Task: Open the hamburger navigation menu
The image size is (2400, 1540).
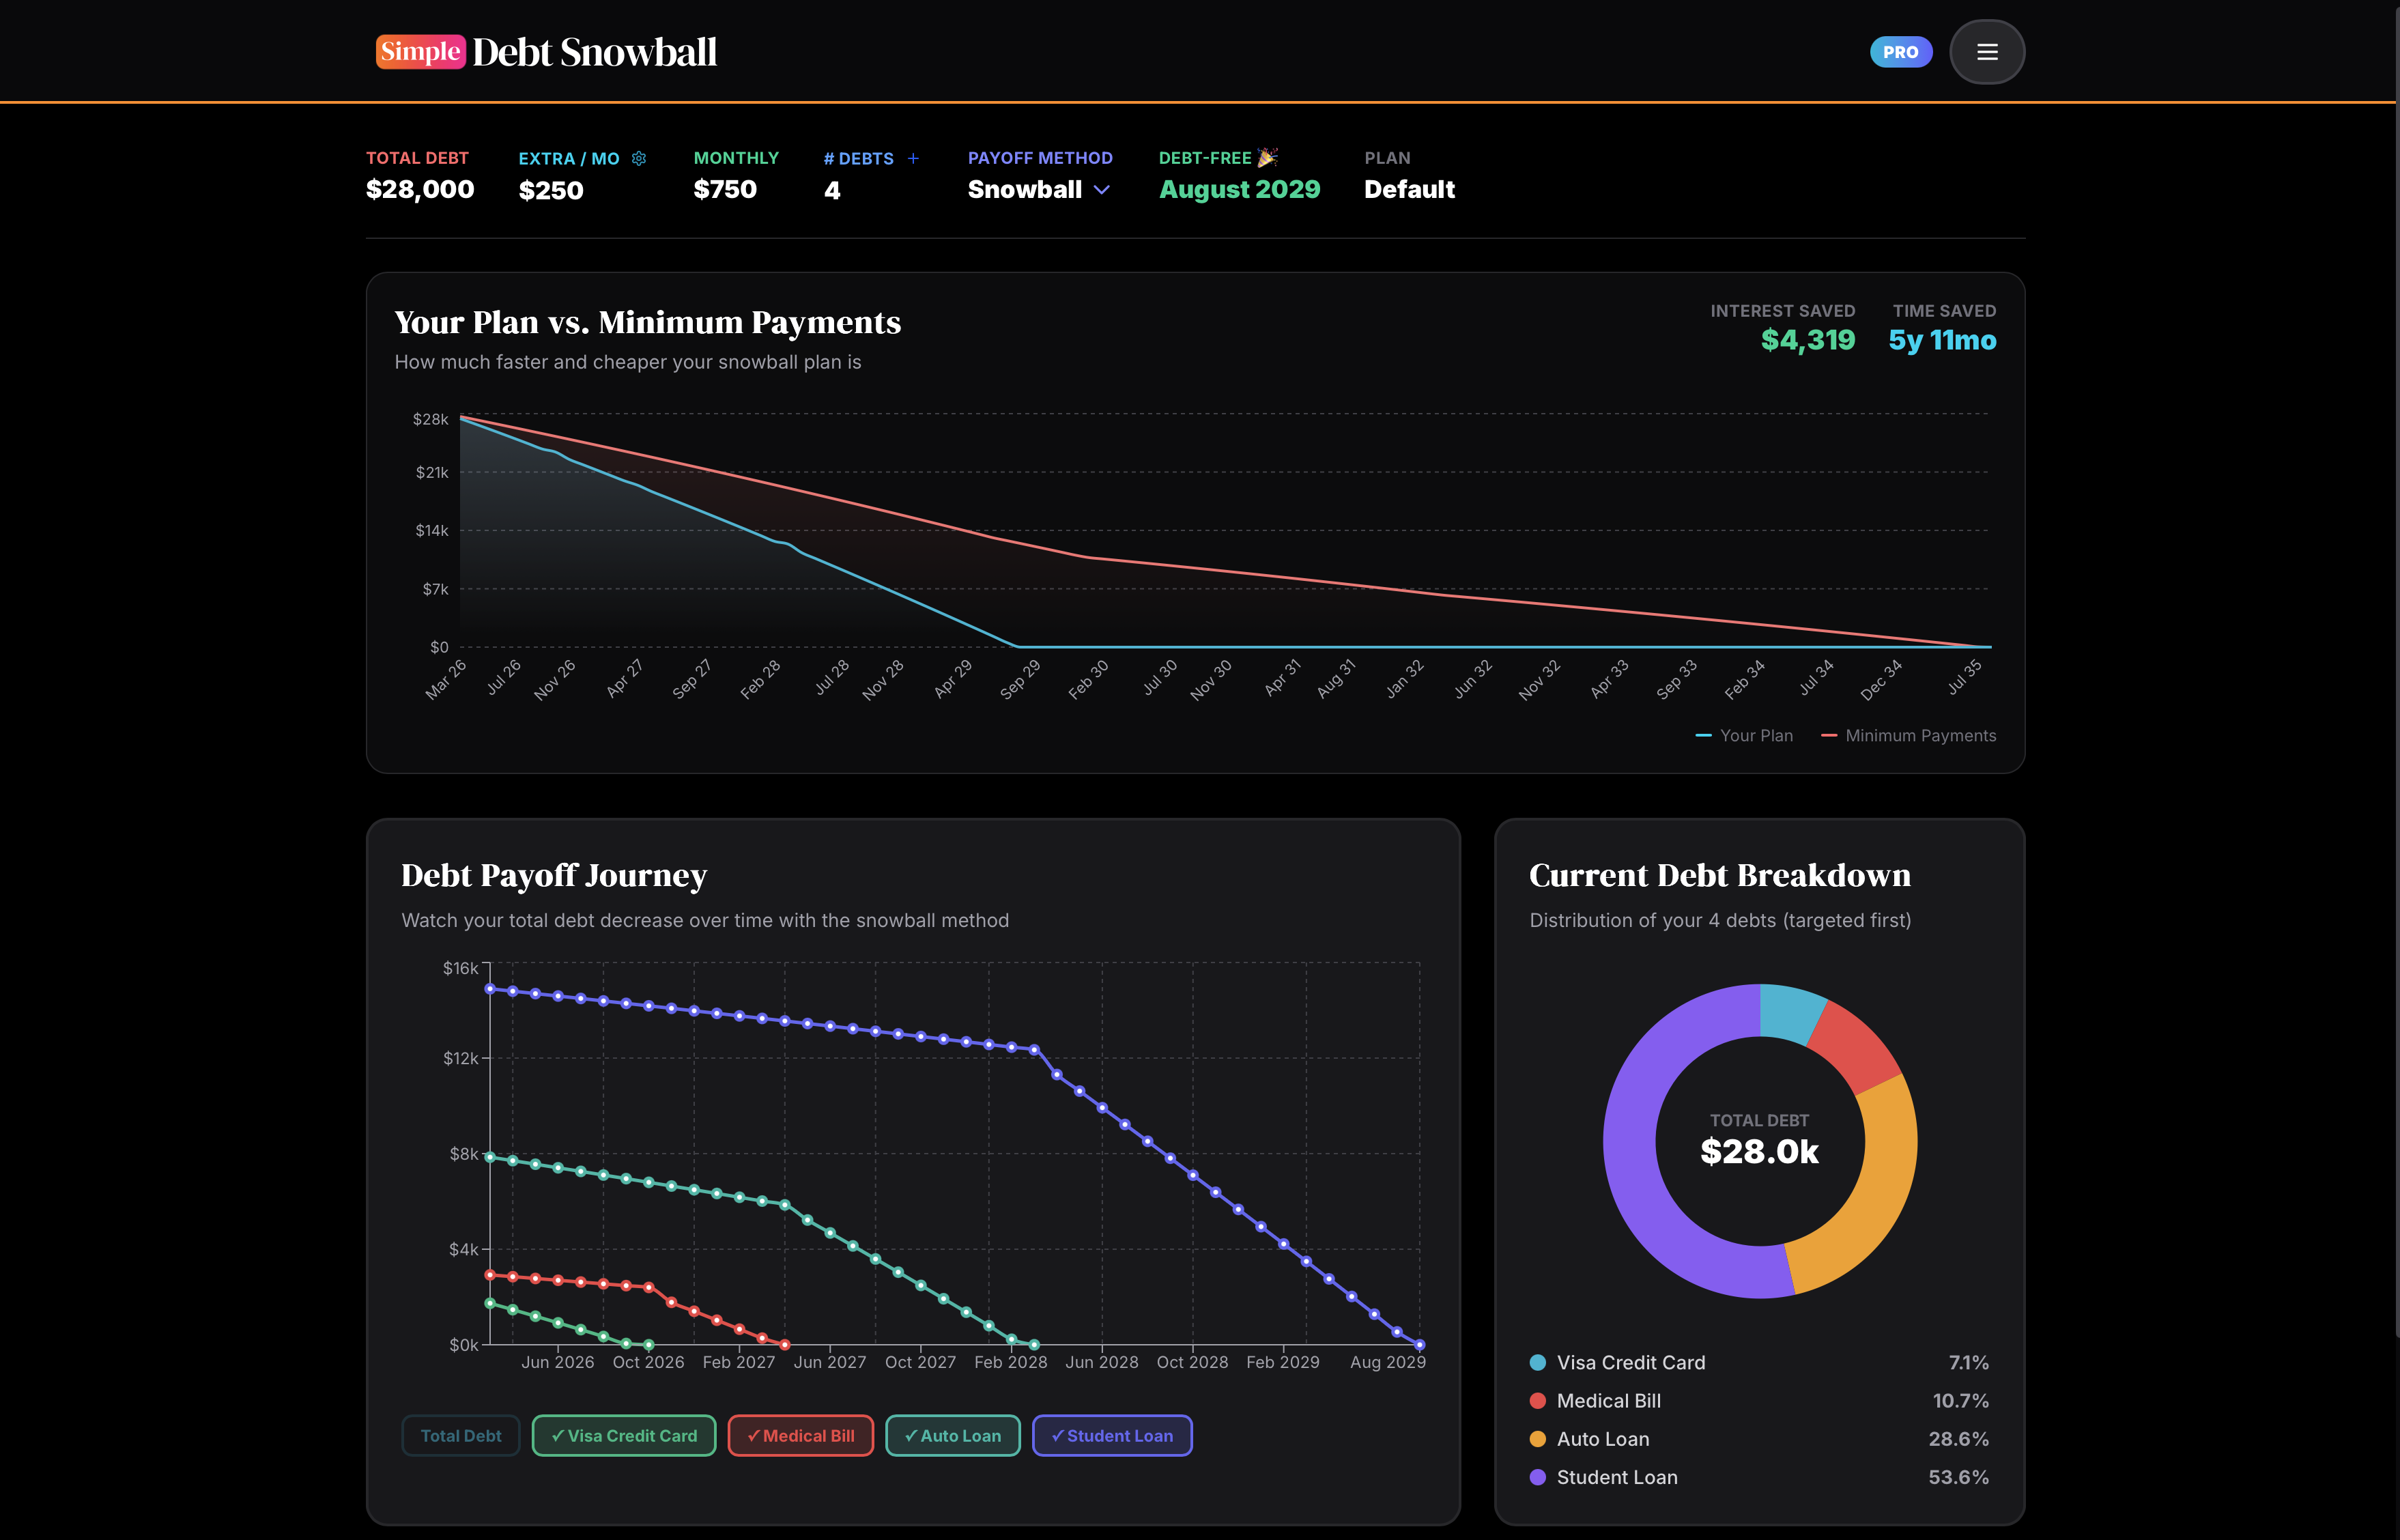Action: [x=1987, y=51]
